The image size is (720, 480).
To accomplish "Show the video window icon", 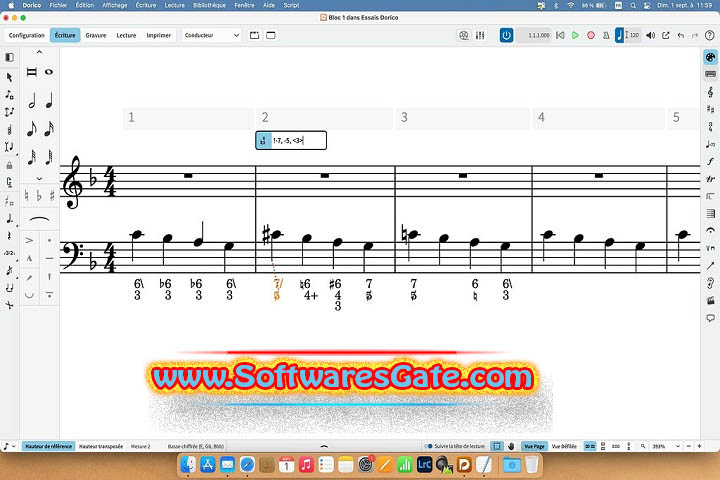I will click(x=464, y=35).
